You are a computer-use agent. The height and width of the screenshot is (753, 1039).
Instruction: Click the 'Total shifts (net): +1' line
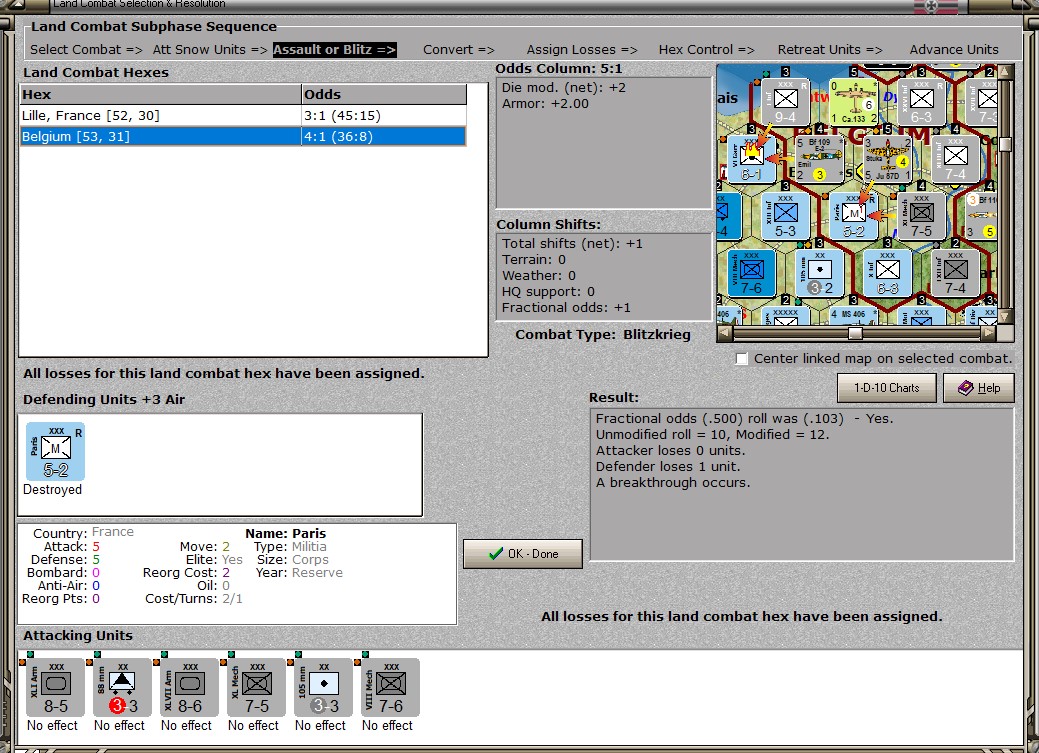(x=572, y=243)
